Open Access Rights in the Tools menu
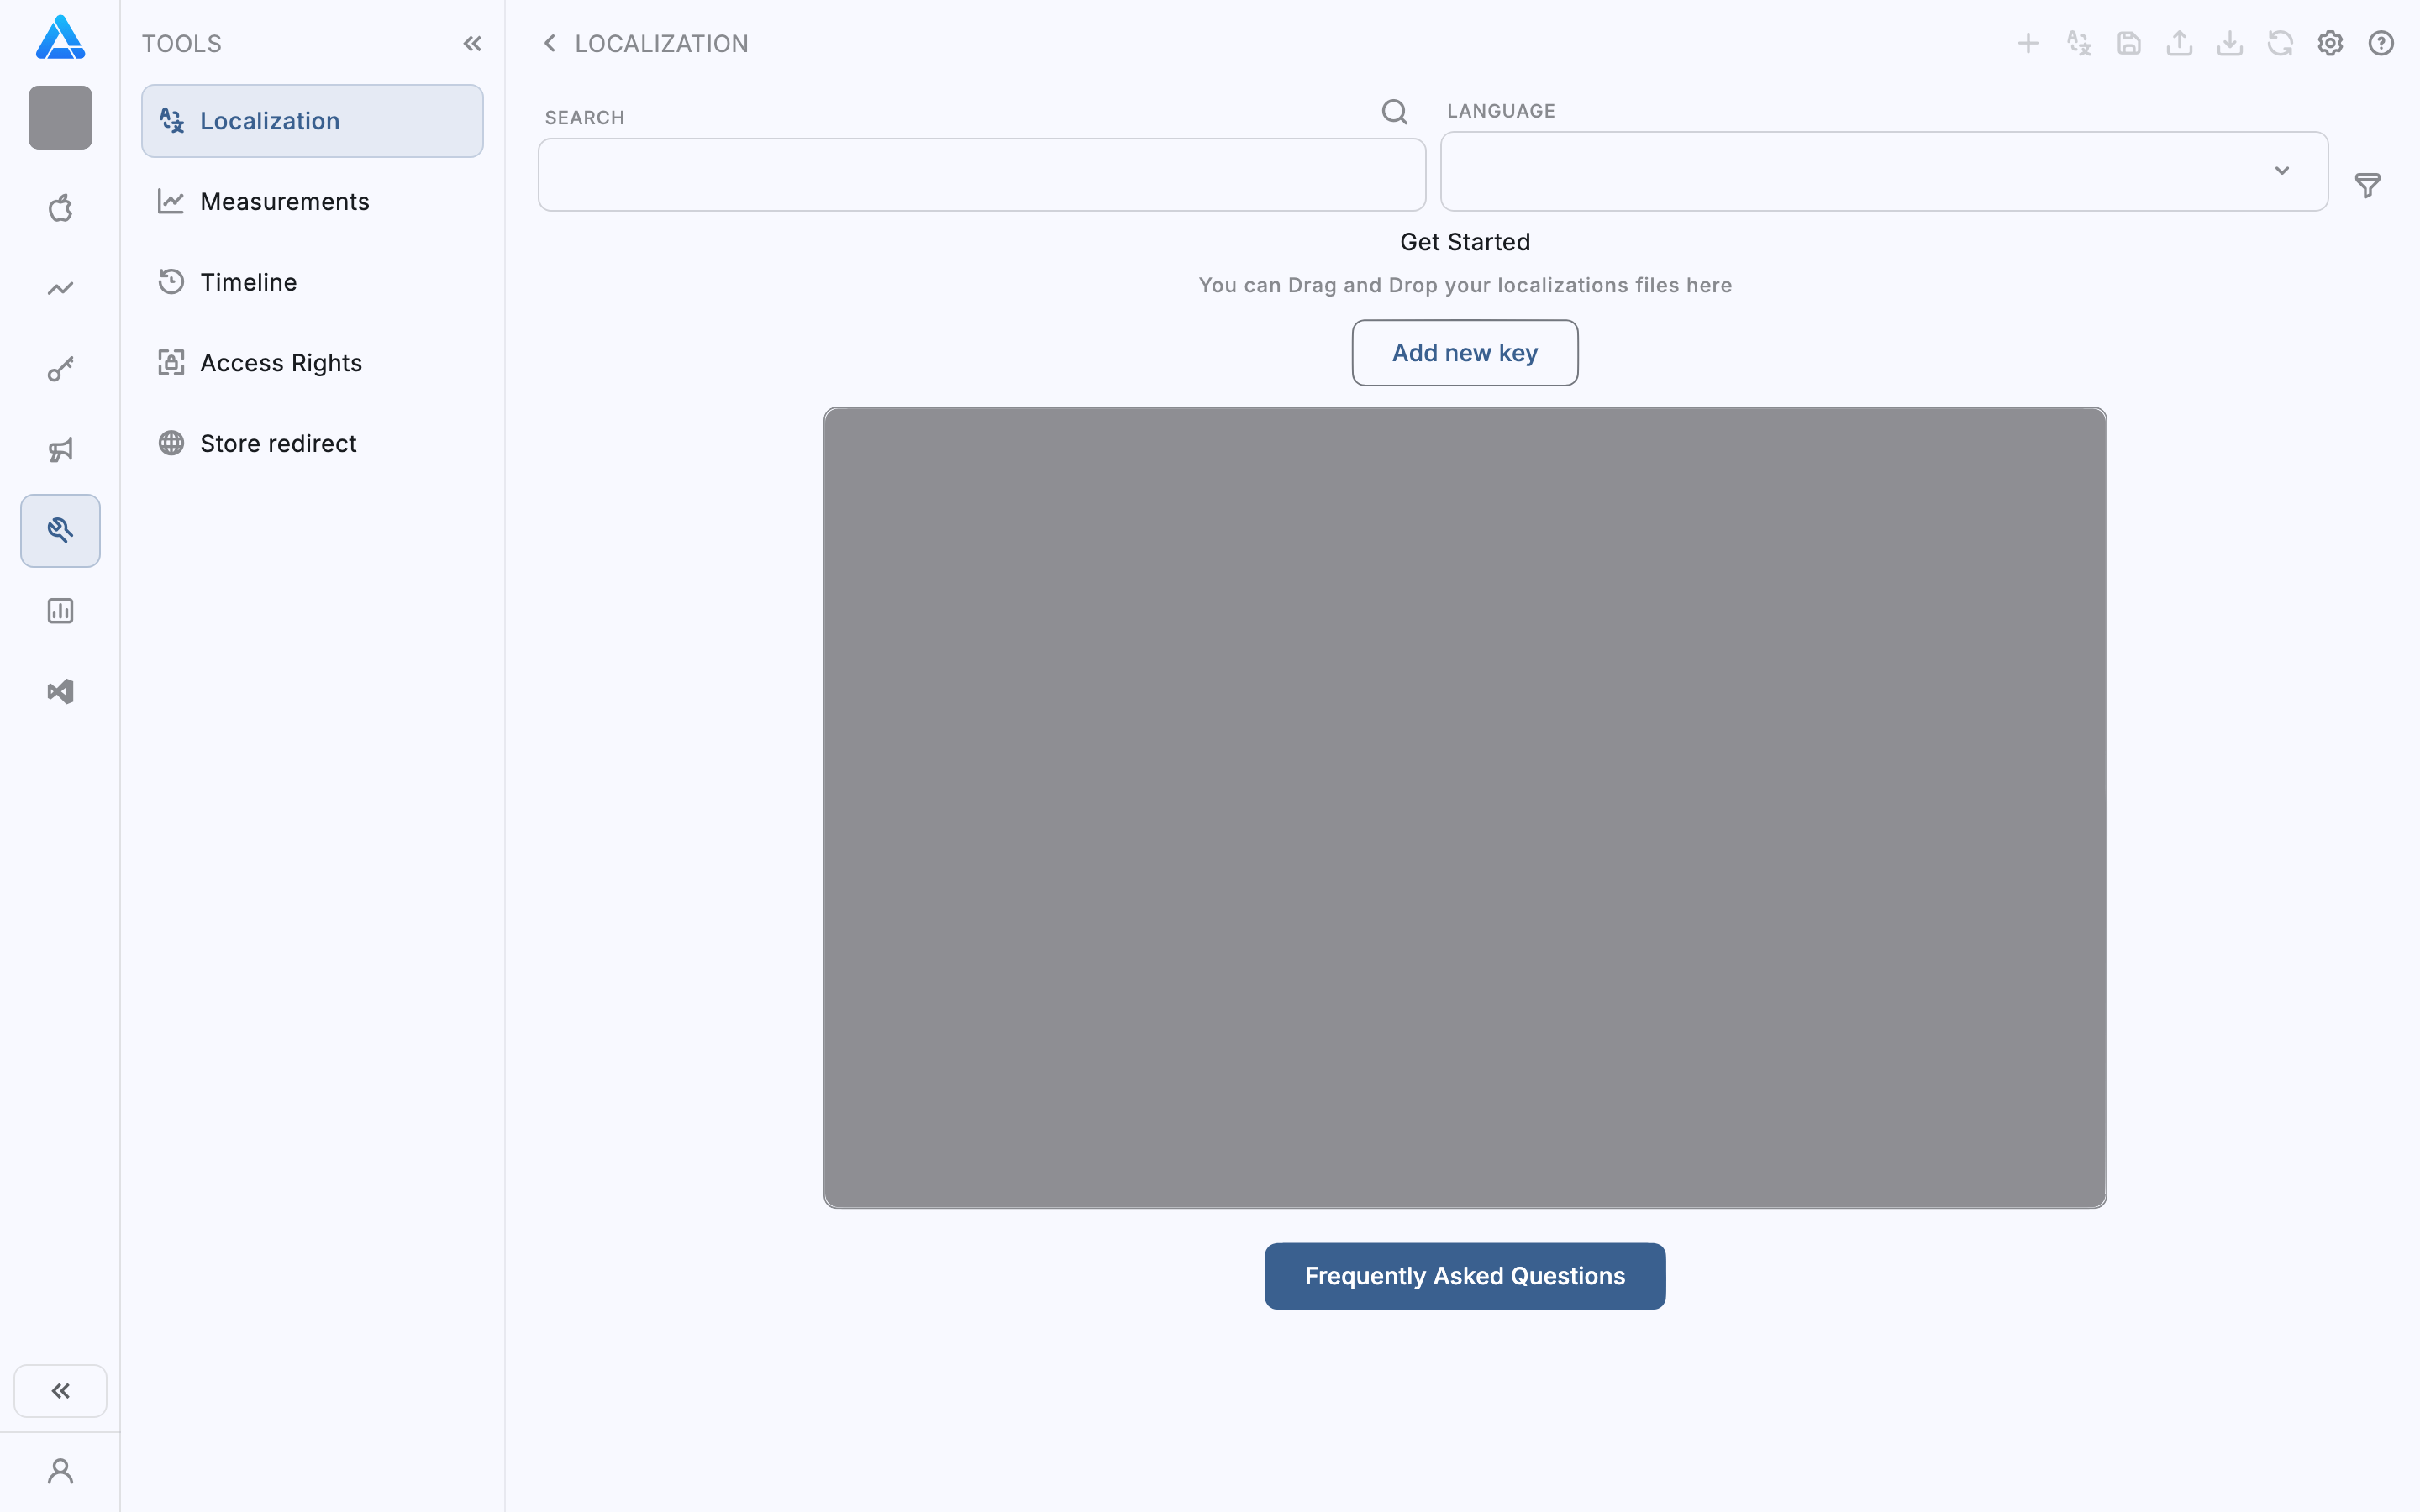 click(280, 363)
